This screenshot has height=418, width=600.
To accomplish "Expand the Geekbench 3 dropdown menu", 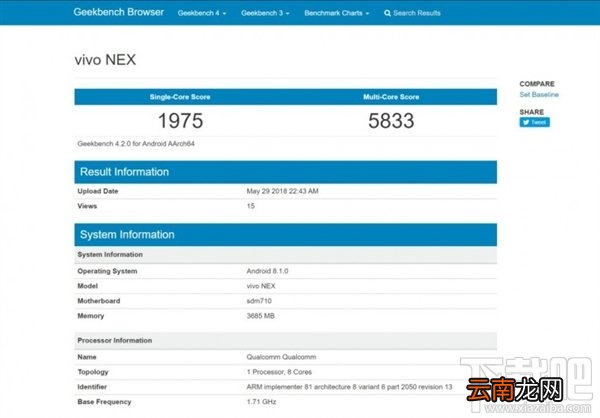I will pyautogui.click(x=265, y=13).
